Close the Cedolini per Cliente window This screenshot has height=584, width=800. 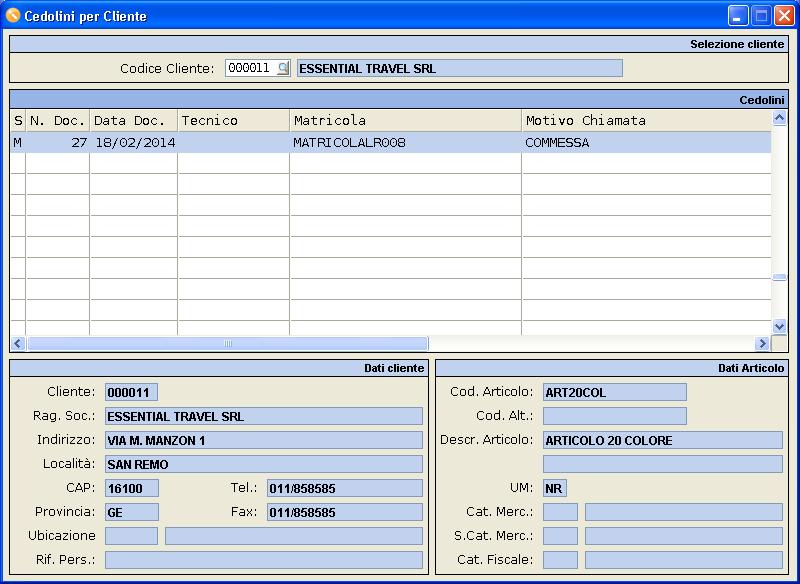point(784,16)
